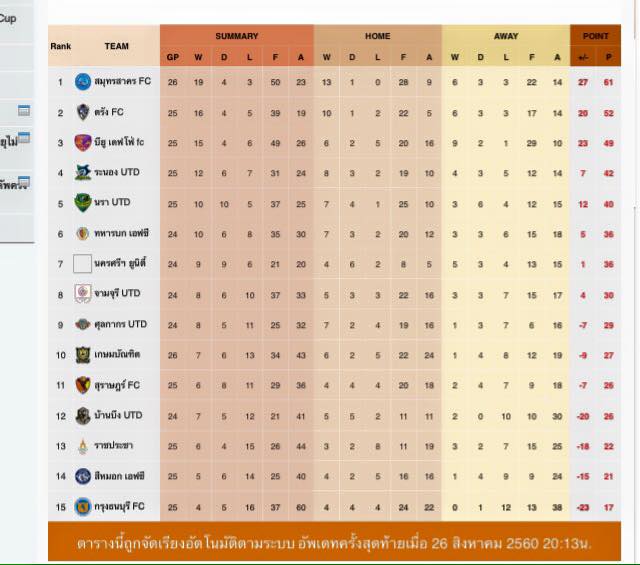
Task: Click the missing logo placeholder for นครศรีฯ ยูนิตี้
Action: tap(82, 263)
